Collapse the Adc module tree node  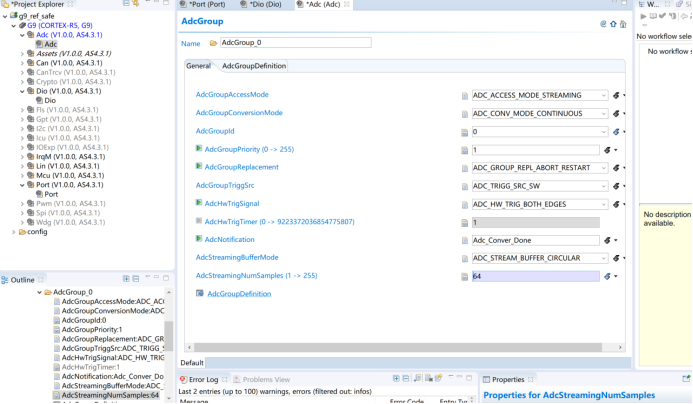click(22, 35)
